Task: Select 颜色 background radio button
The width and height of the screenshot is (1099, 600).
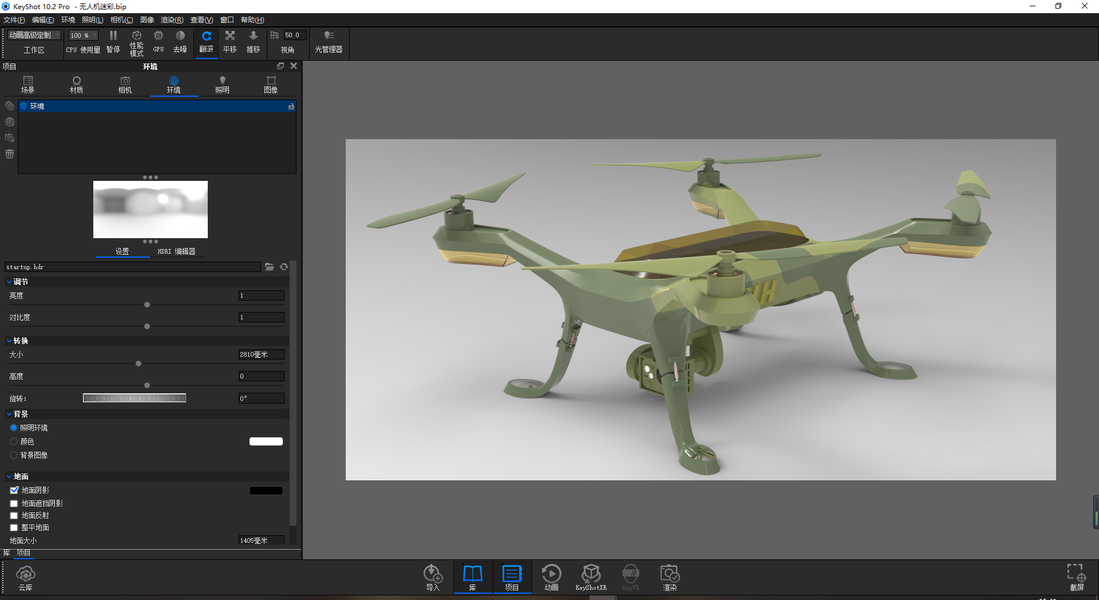Action: coord(13,442)
